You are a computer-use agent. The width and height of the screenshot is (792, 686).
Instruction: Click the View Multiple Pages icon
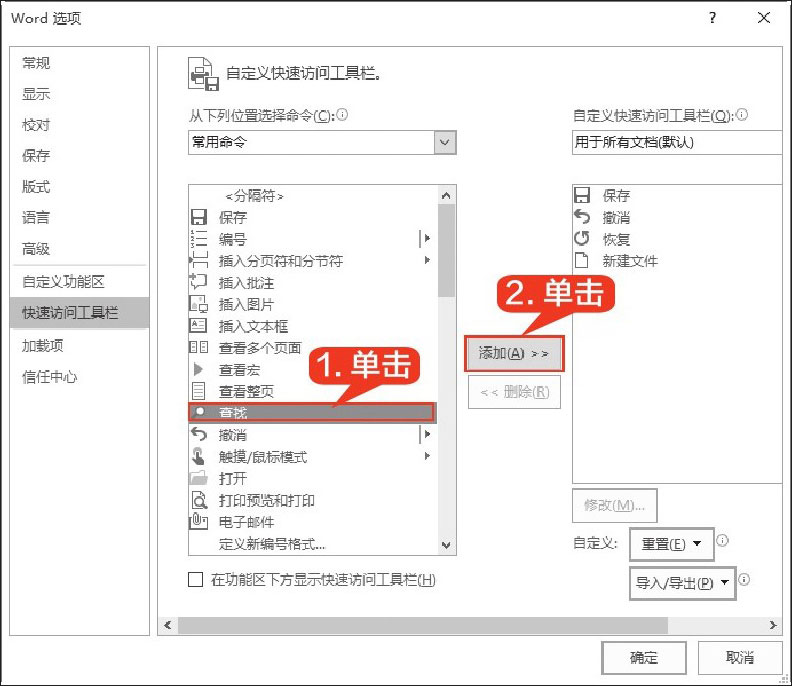click(x=199, y=347)
